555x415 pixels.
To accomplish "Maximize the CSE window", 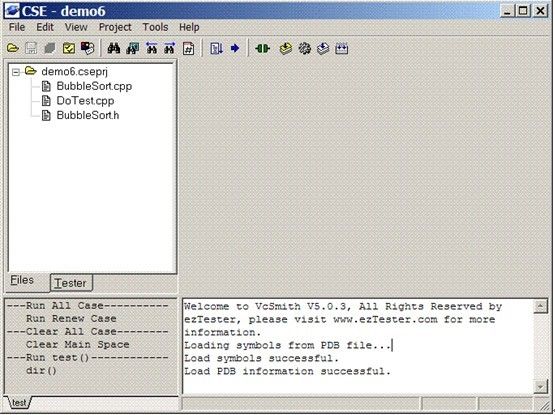I will (x=523, y=11).
